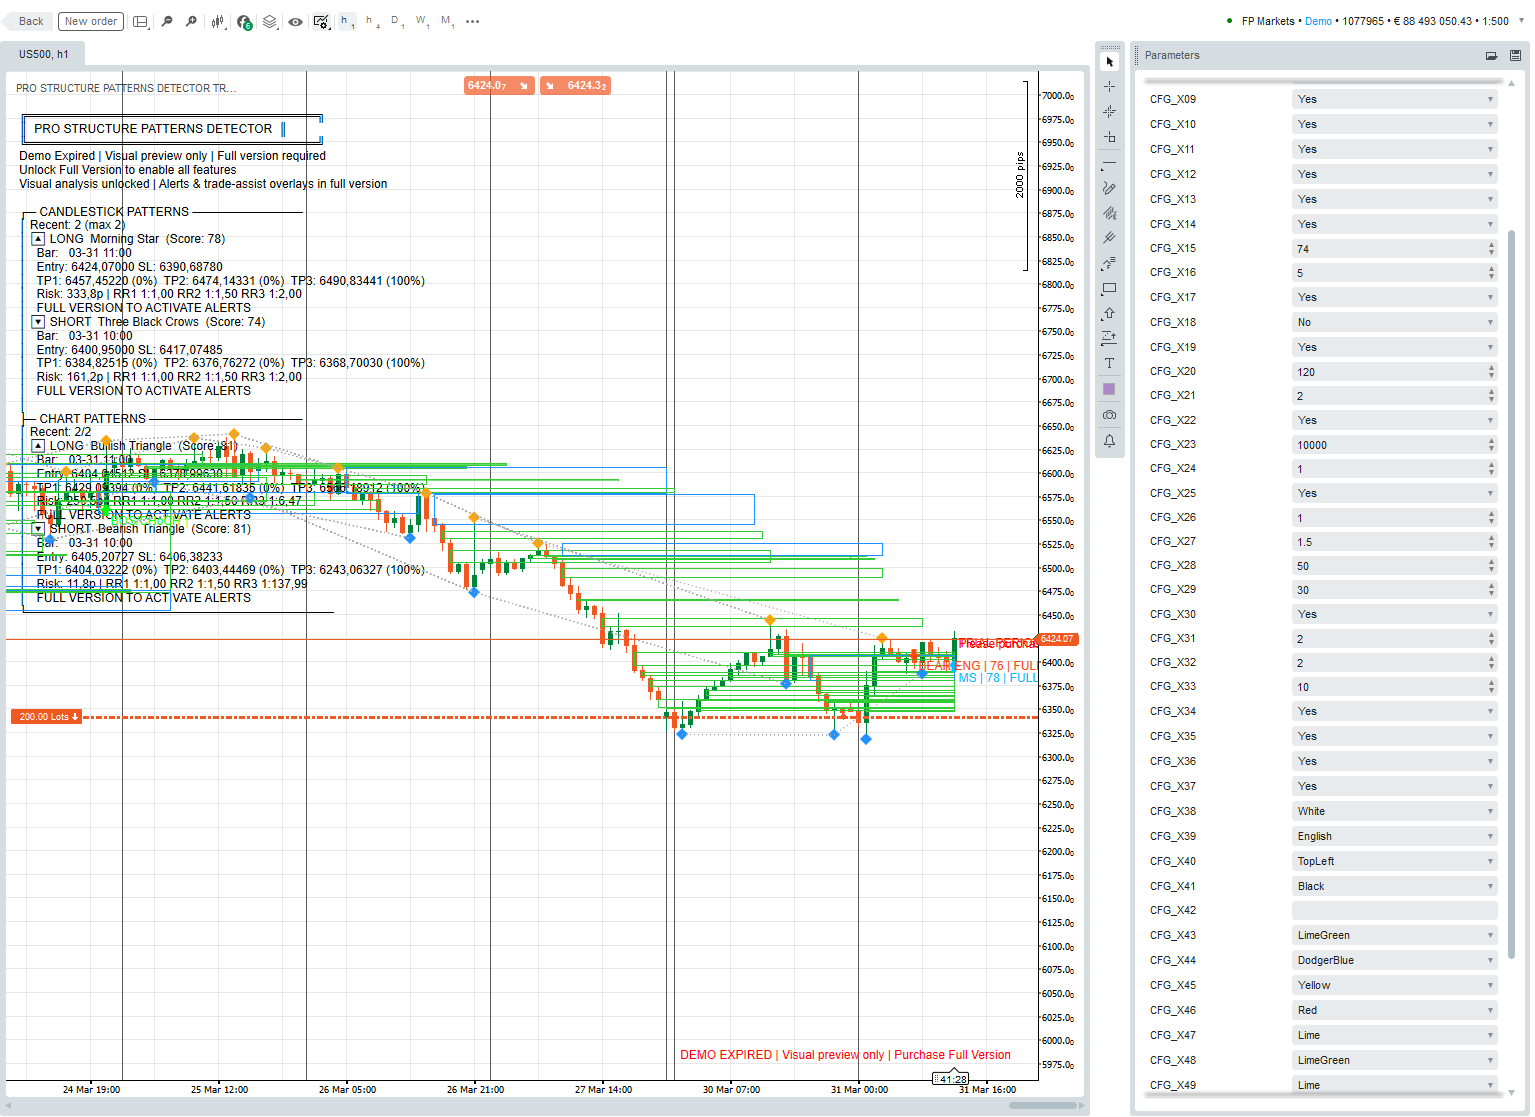Image resolution: width=1535 pixels, height=1117 pixels.
Task: Click the Back button
Action: pos(31,21)
